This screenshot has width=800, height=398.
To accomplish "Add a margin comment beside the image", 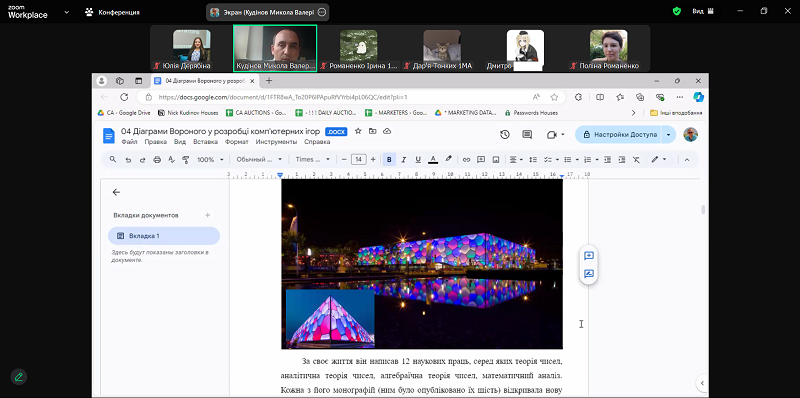I will click(x=589, y=256).
